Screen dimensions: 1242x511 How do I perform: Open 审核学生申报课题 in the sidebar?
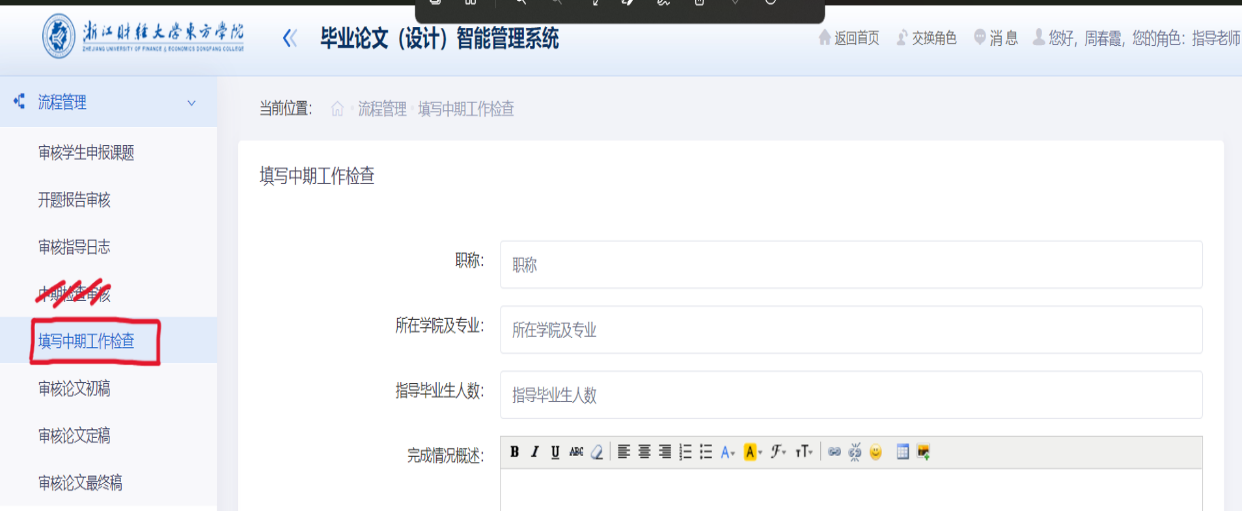coord(86,153)
